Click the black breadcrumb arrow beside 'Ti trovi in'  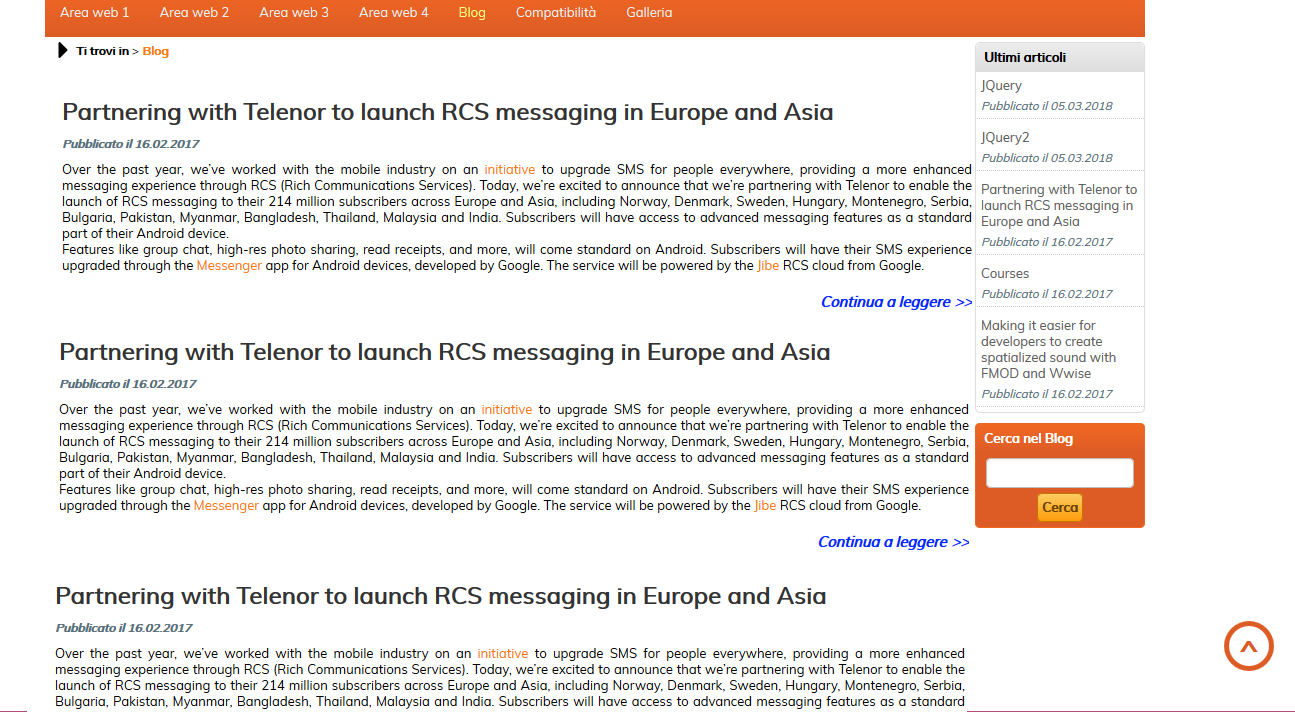[63, 51]
